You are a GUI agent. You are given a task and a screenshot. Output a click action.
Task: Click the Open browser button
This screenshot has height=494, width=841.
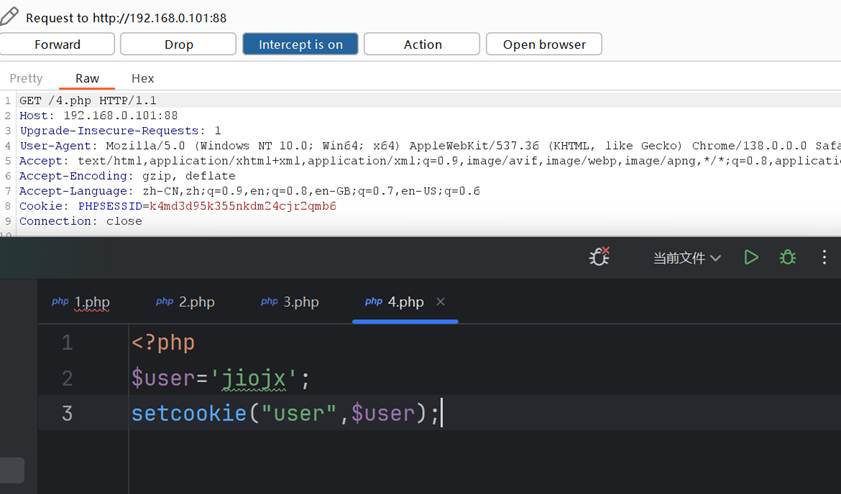point(544,45)
